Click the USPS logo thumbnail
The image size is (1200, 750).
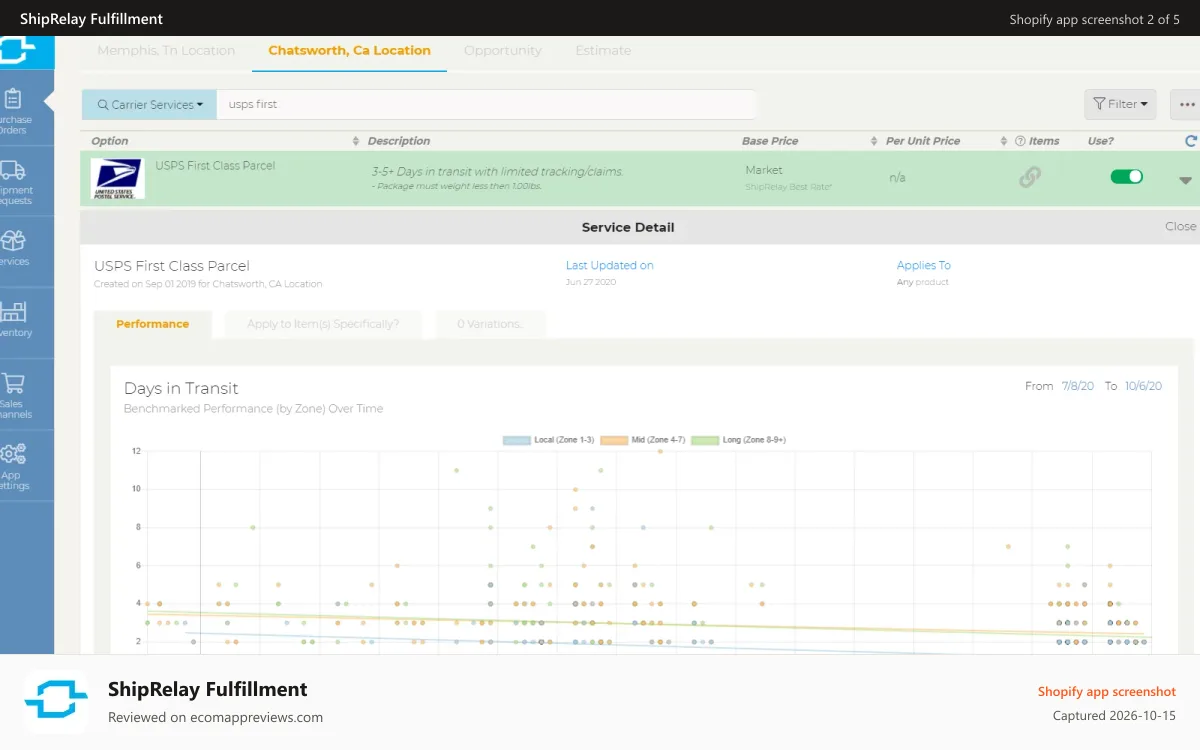click(x=117, y=178)
